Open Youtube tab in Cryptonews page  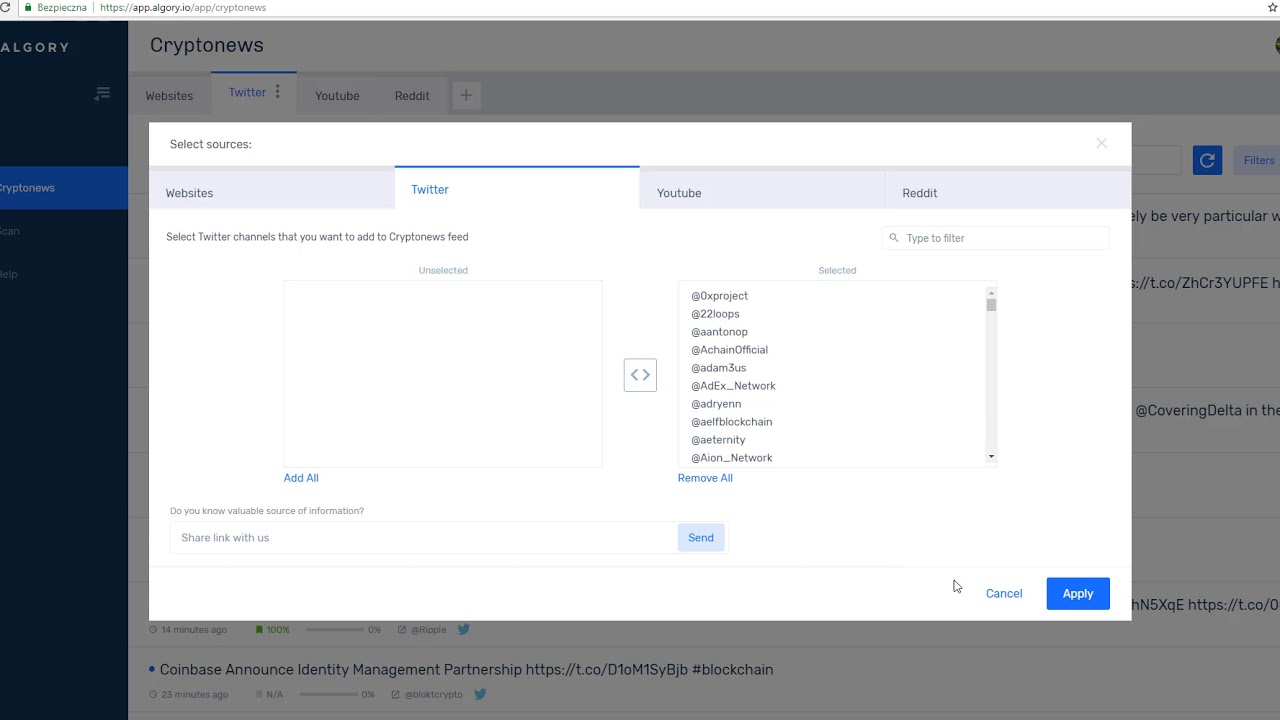[x=337, y=96]
